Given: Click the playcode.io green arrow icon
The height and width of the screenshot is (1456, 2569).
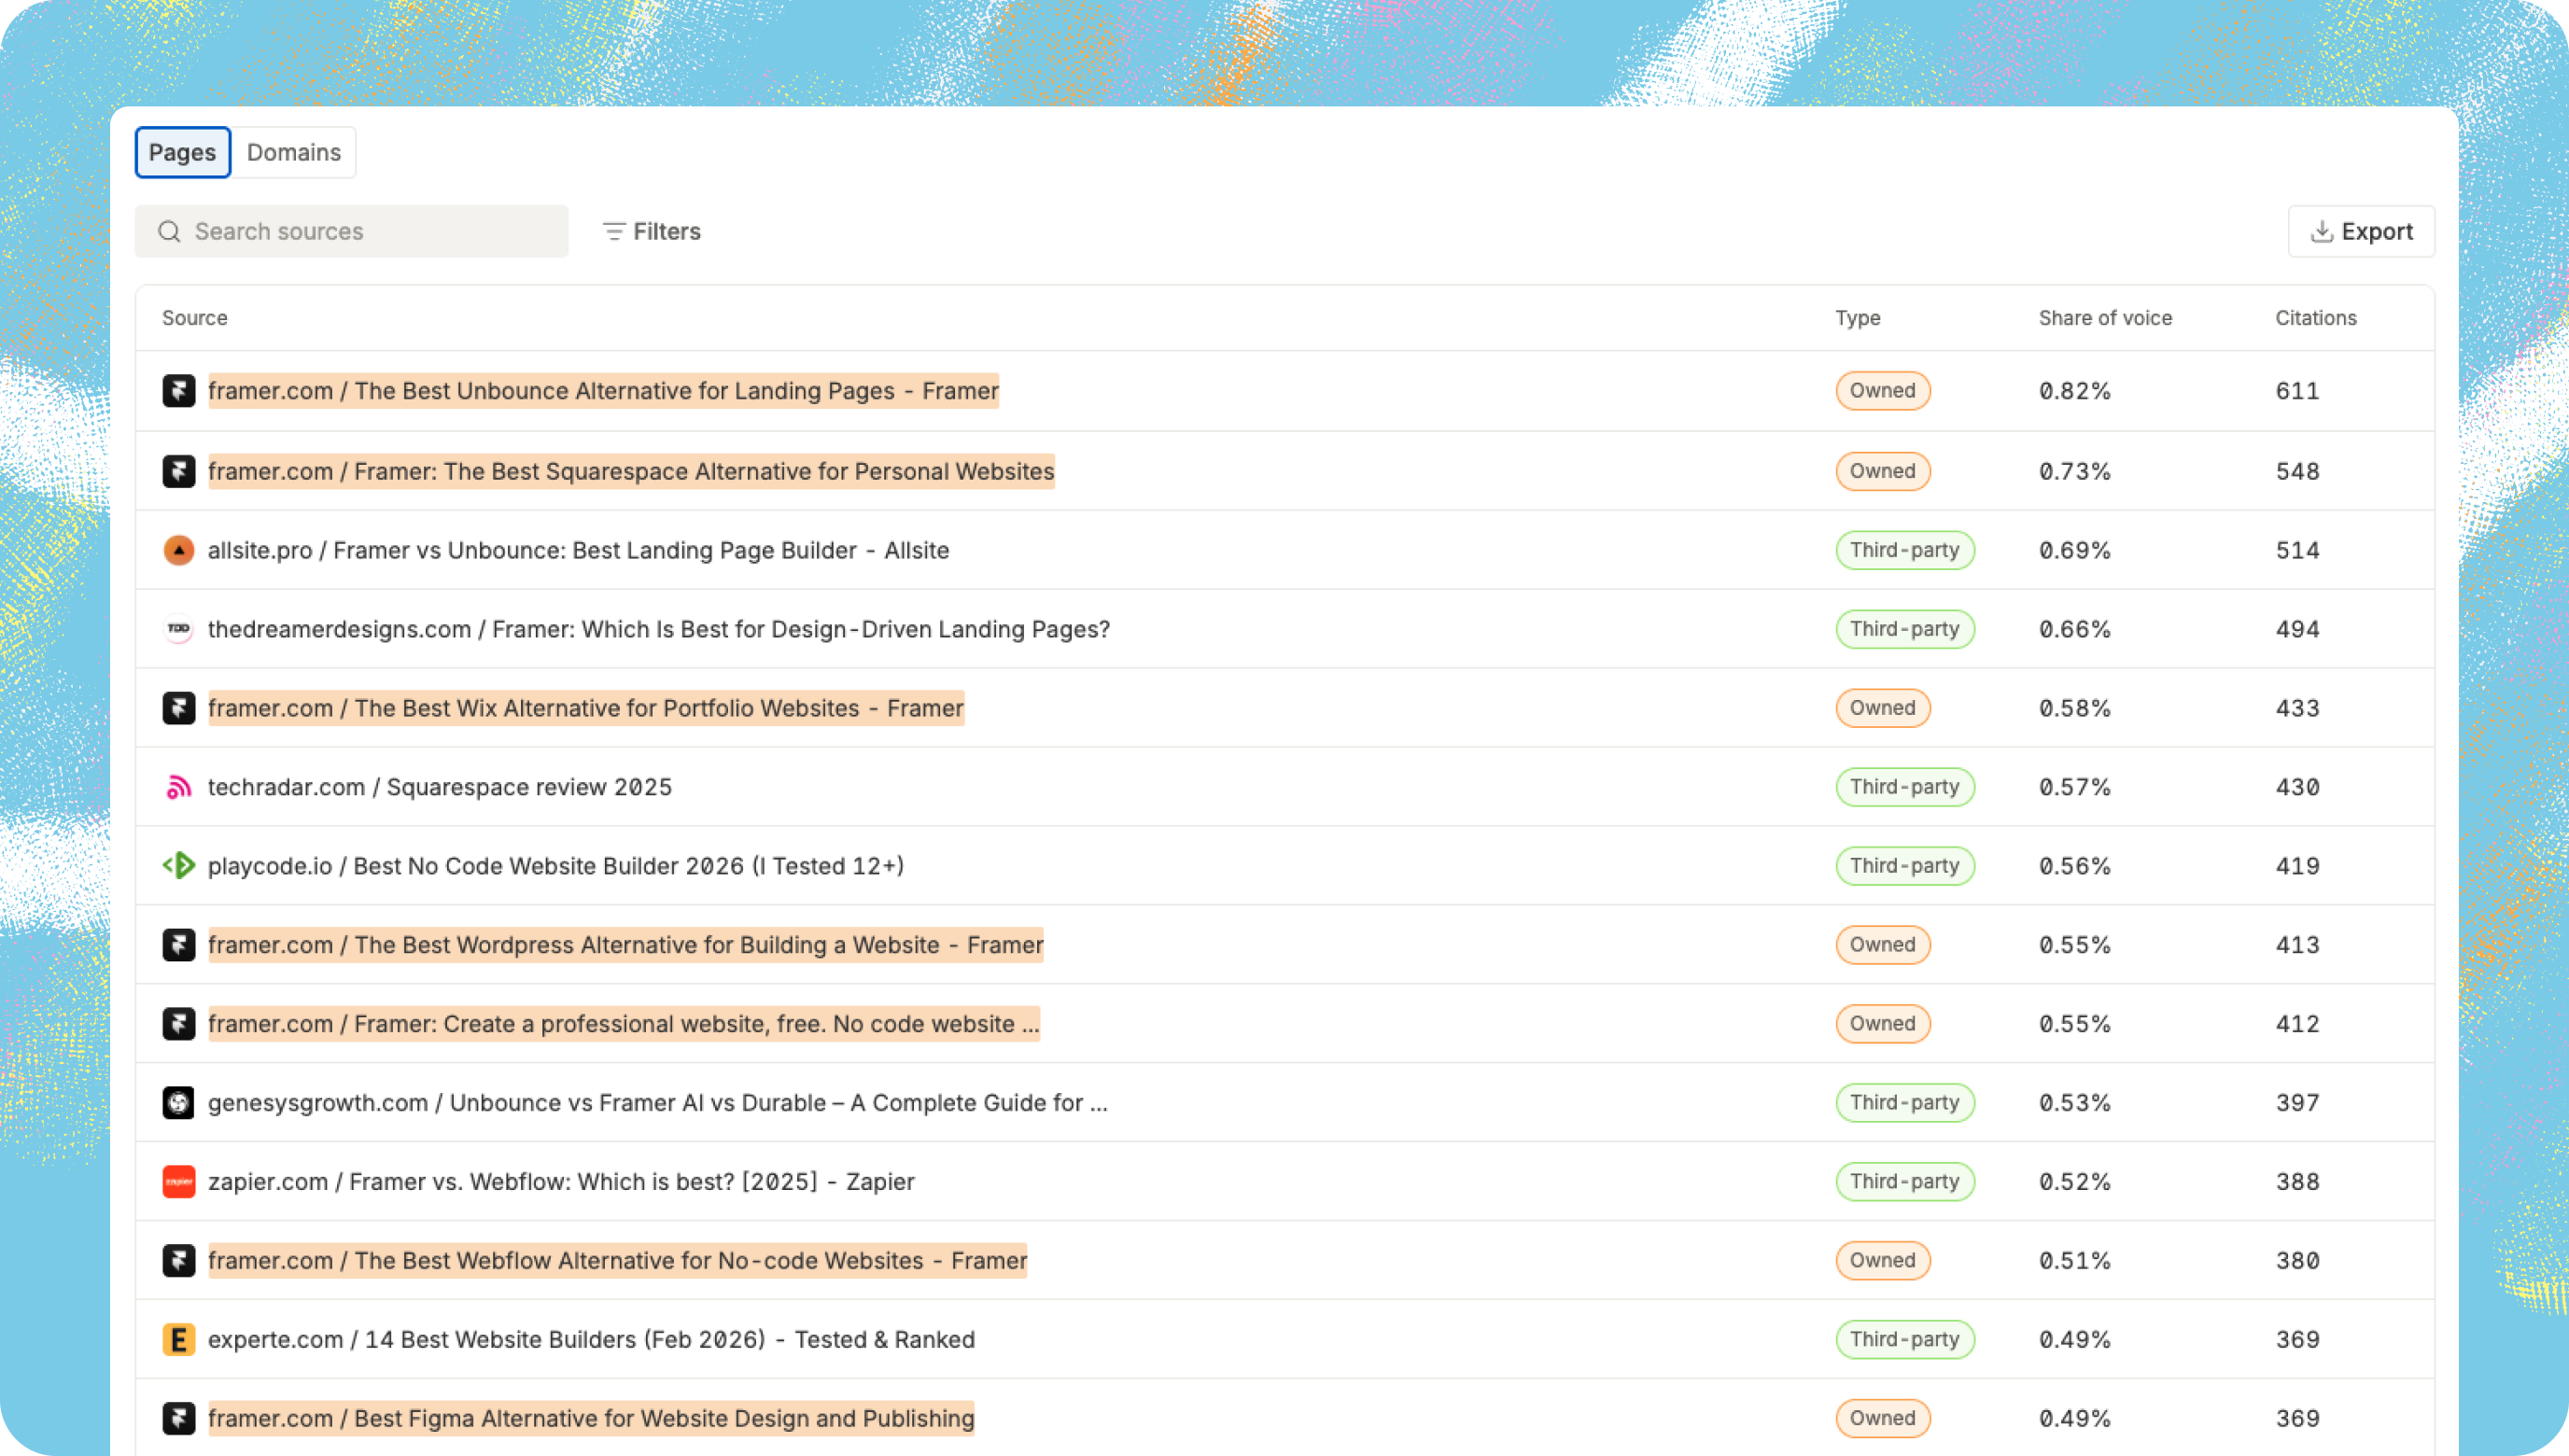Looking at the screenshot, I should 178,866.
